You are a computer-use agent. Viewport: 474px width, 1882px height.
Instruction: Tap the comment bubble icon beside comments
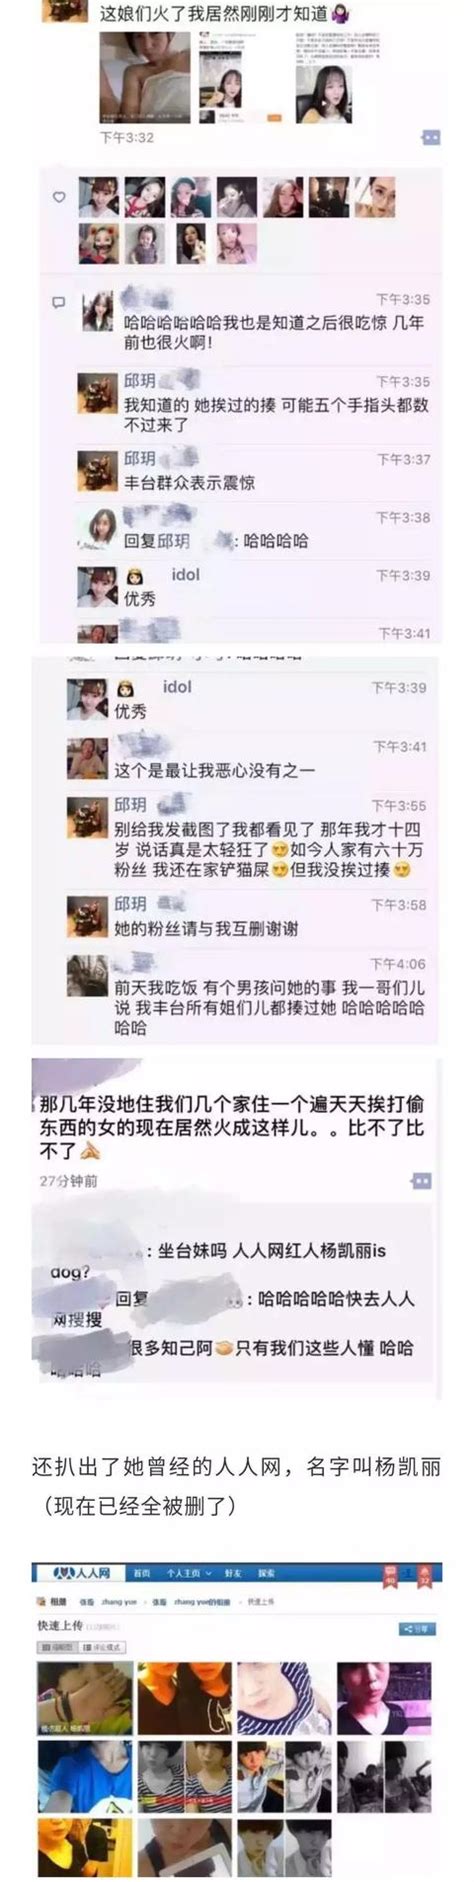(59, 301)
